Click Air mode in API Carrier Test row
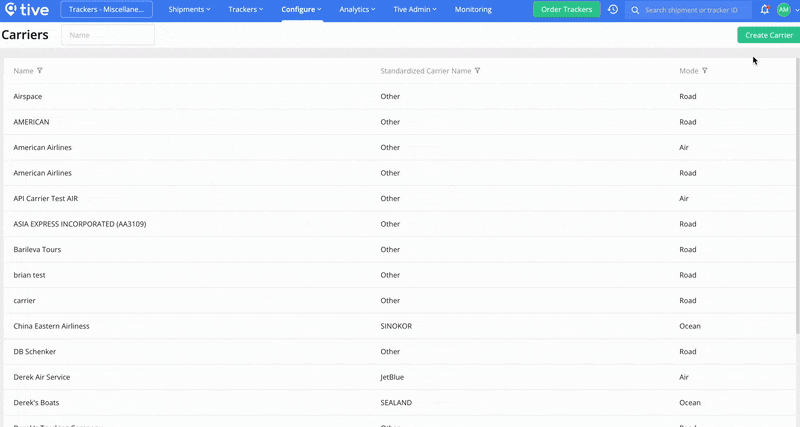The width and height of the screenshot is (800, 427). click(684, 198)
